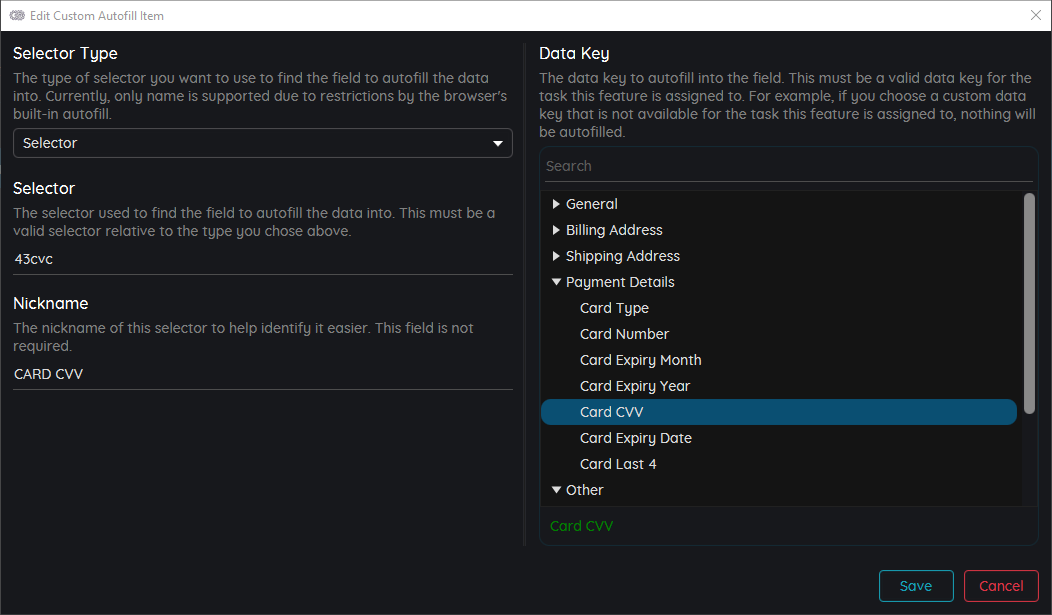Screen dimensions: 1052x615
Task: Click inside the Search field
Action: pos(788,165)
